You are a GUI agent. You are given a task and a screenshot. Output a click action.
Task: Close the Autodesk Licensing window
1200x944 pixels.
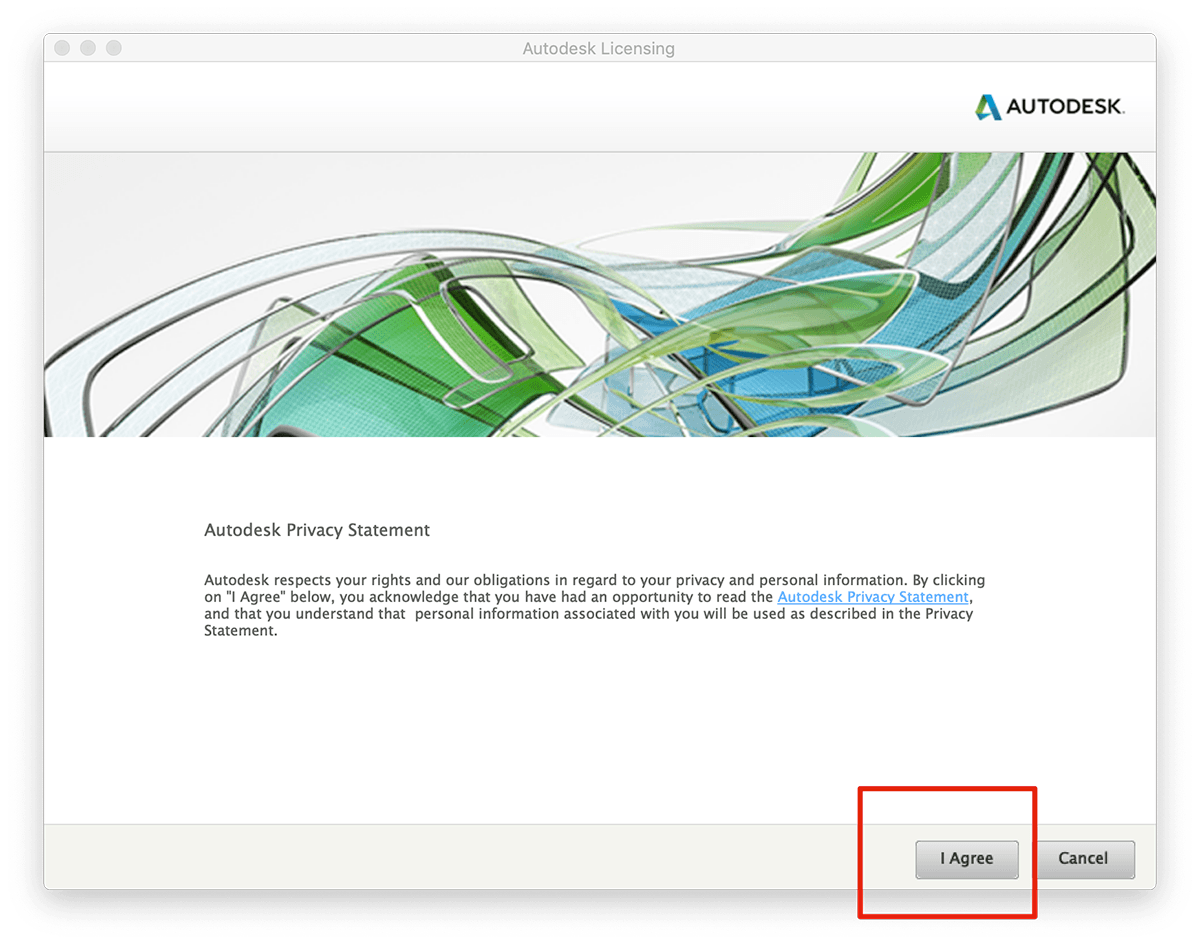(x=62, y=48)
